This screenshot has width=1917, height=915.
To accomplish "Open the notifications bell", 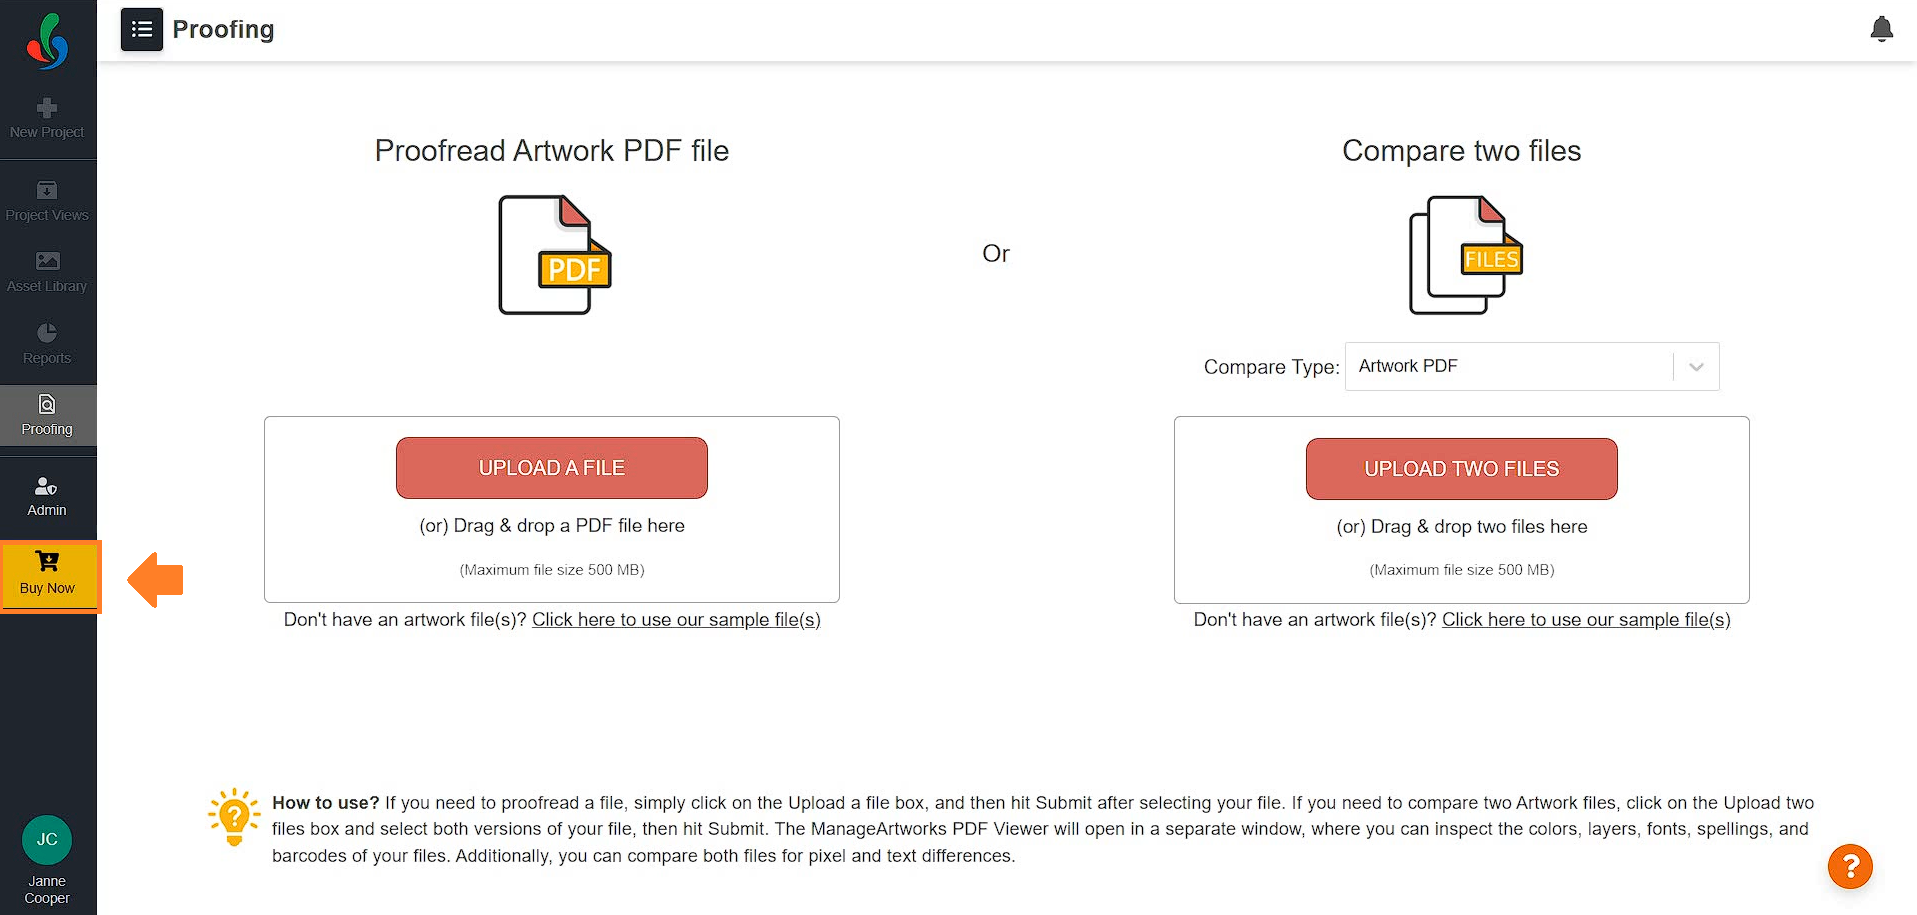I will [1881, 29].
